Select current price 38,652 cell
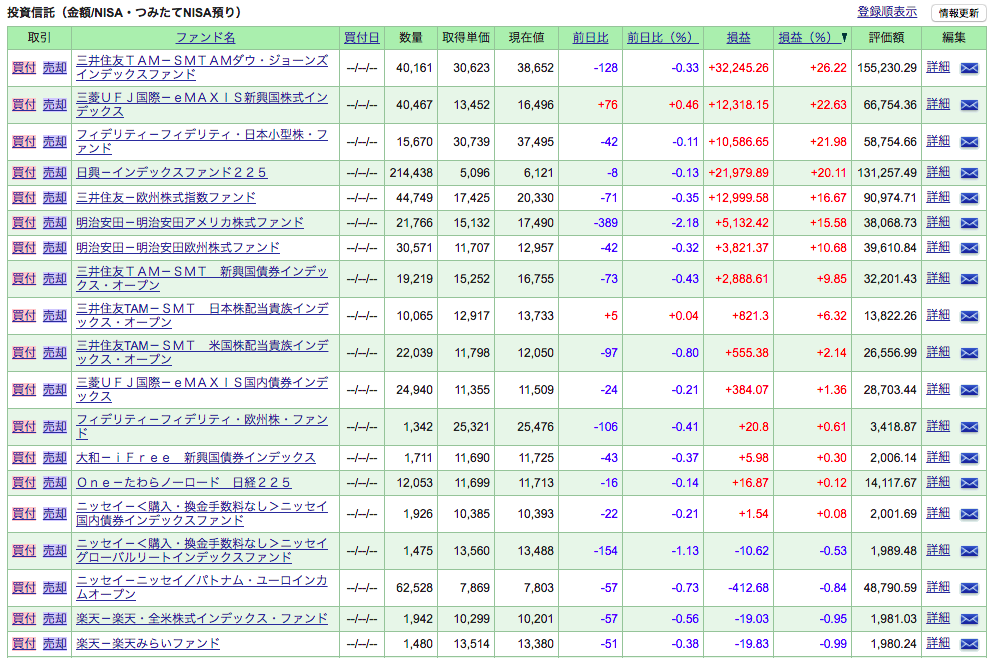Viewport: 996px width, 658px height. tap(527, 68)
